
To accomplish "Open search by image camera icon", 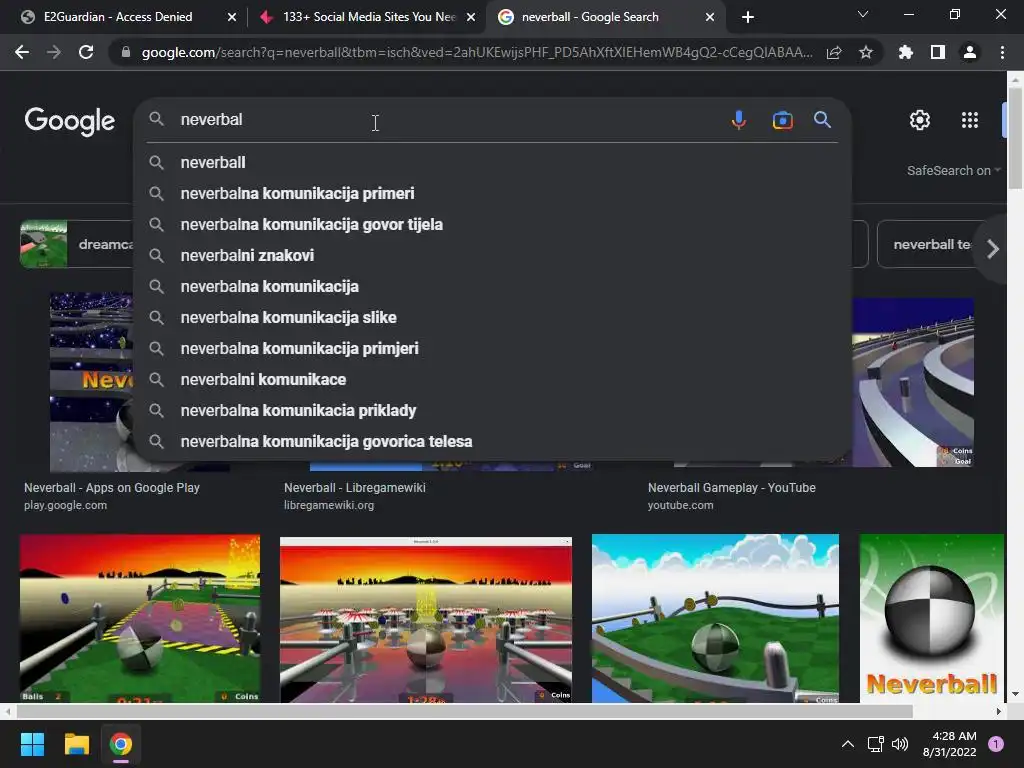I will tap(782, 120).
